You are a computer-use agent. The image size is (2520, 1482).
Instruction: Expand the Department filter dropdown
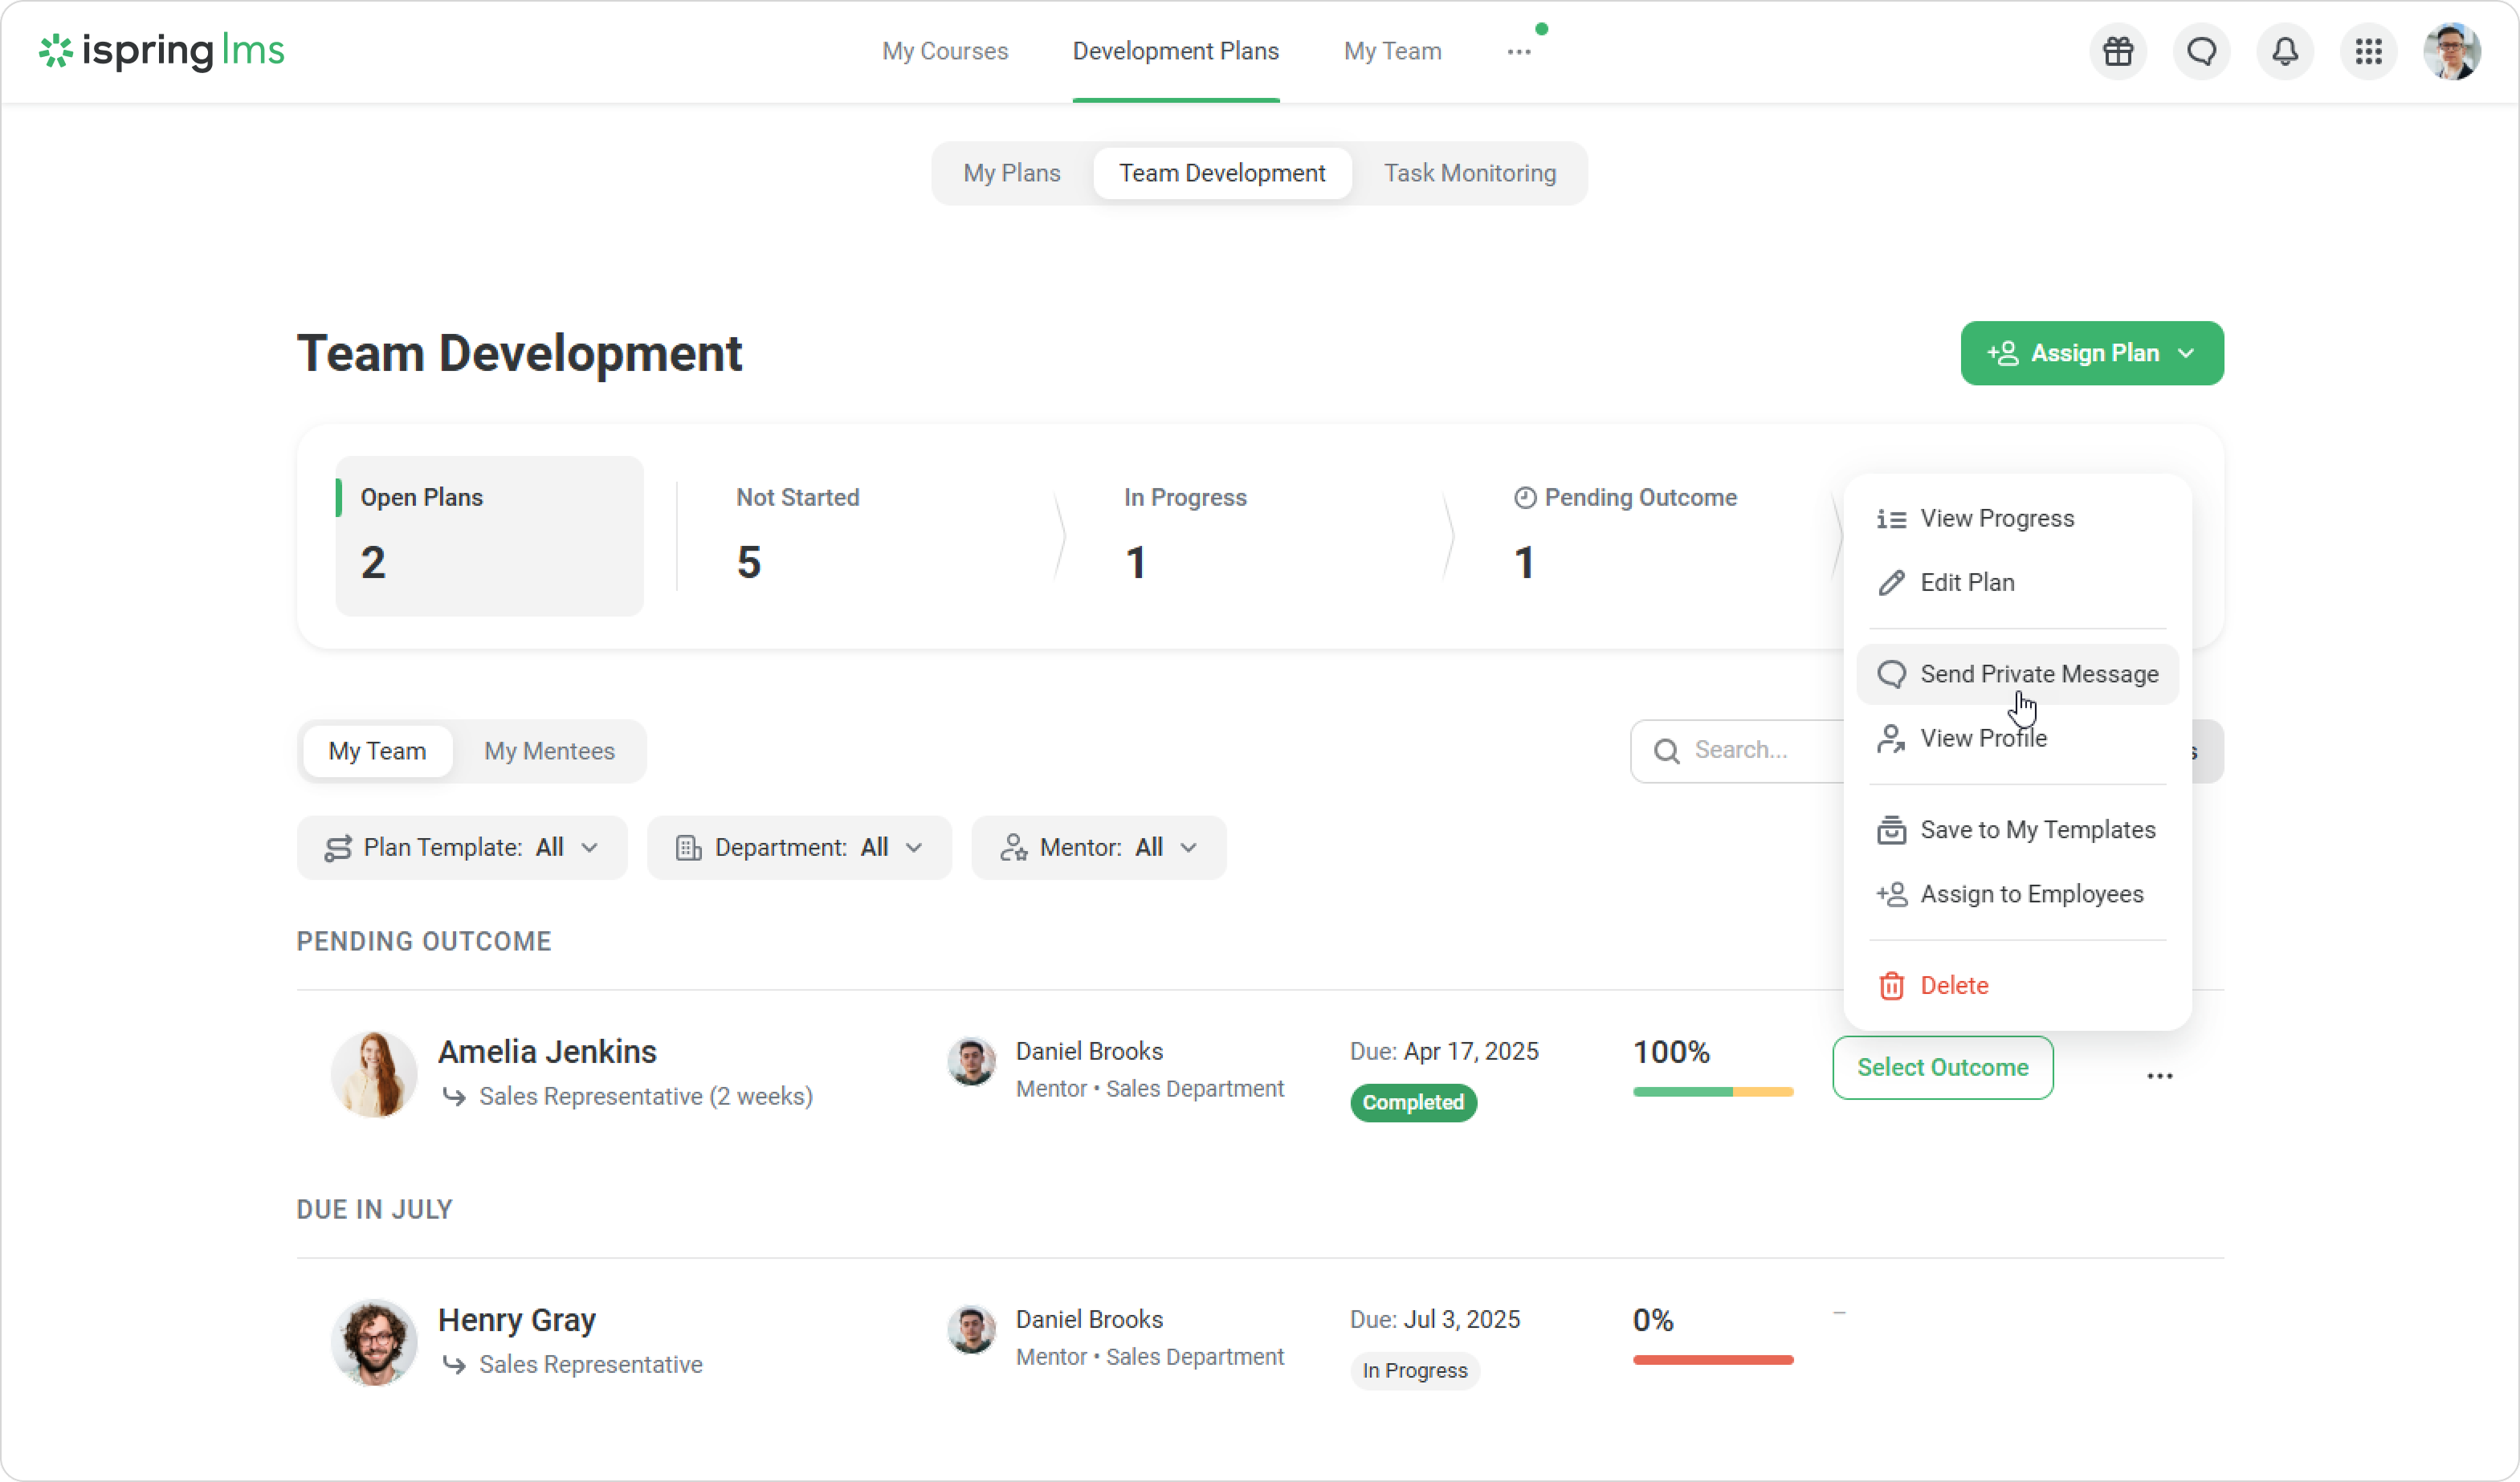click(x=798, y=848)
